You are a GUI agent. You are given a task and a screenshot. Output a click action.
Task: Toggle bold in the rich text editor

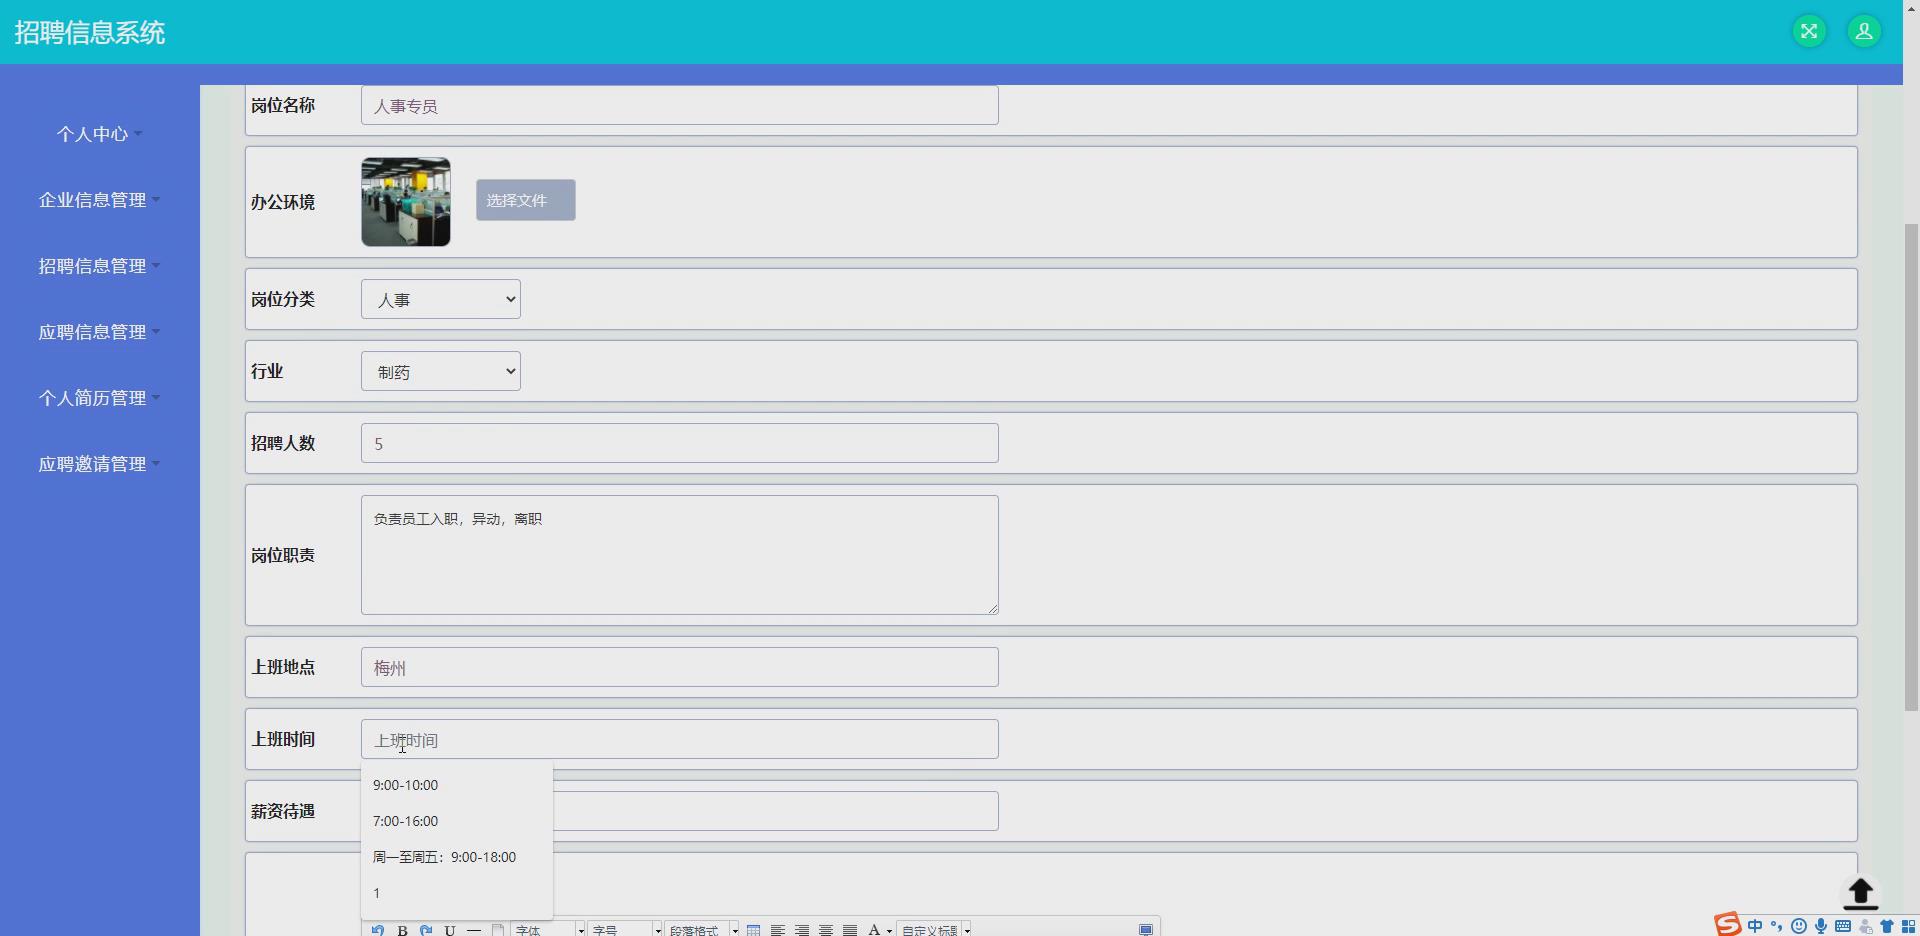[x=402, y=930]
